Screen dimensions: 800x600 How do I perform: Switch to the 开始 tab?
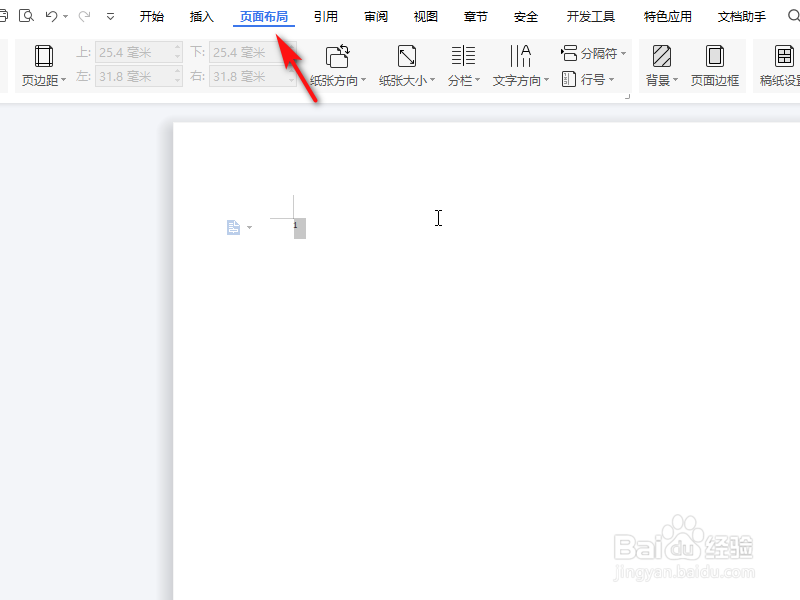click(152, 17)
